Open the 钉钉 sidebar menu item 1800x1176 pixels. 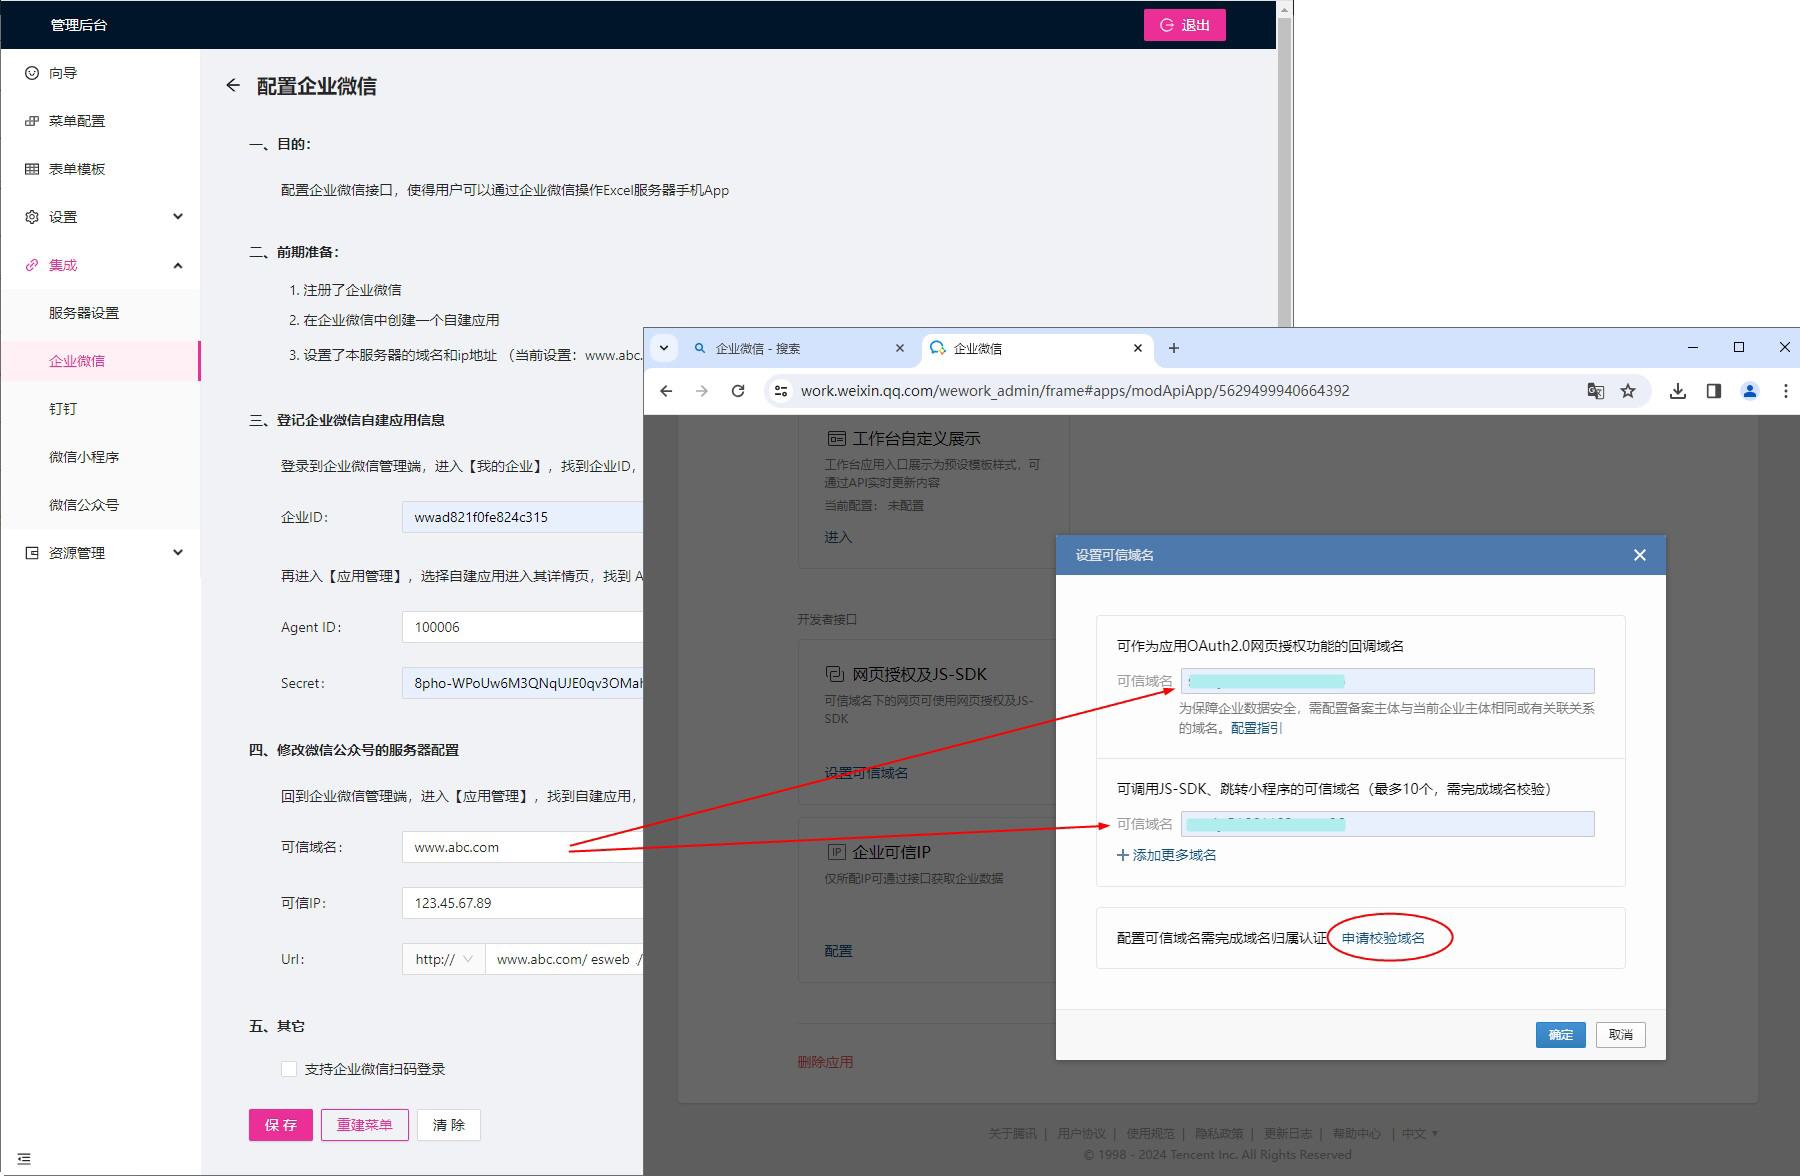coord(63,409)
